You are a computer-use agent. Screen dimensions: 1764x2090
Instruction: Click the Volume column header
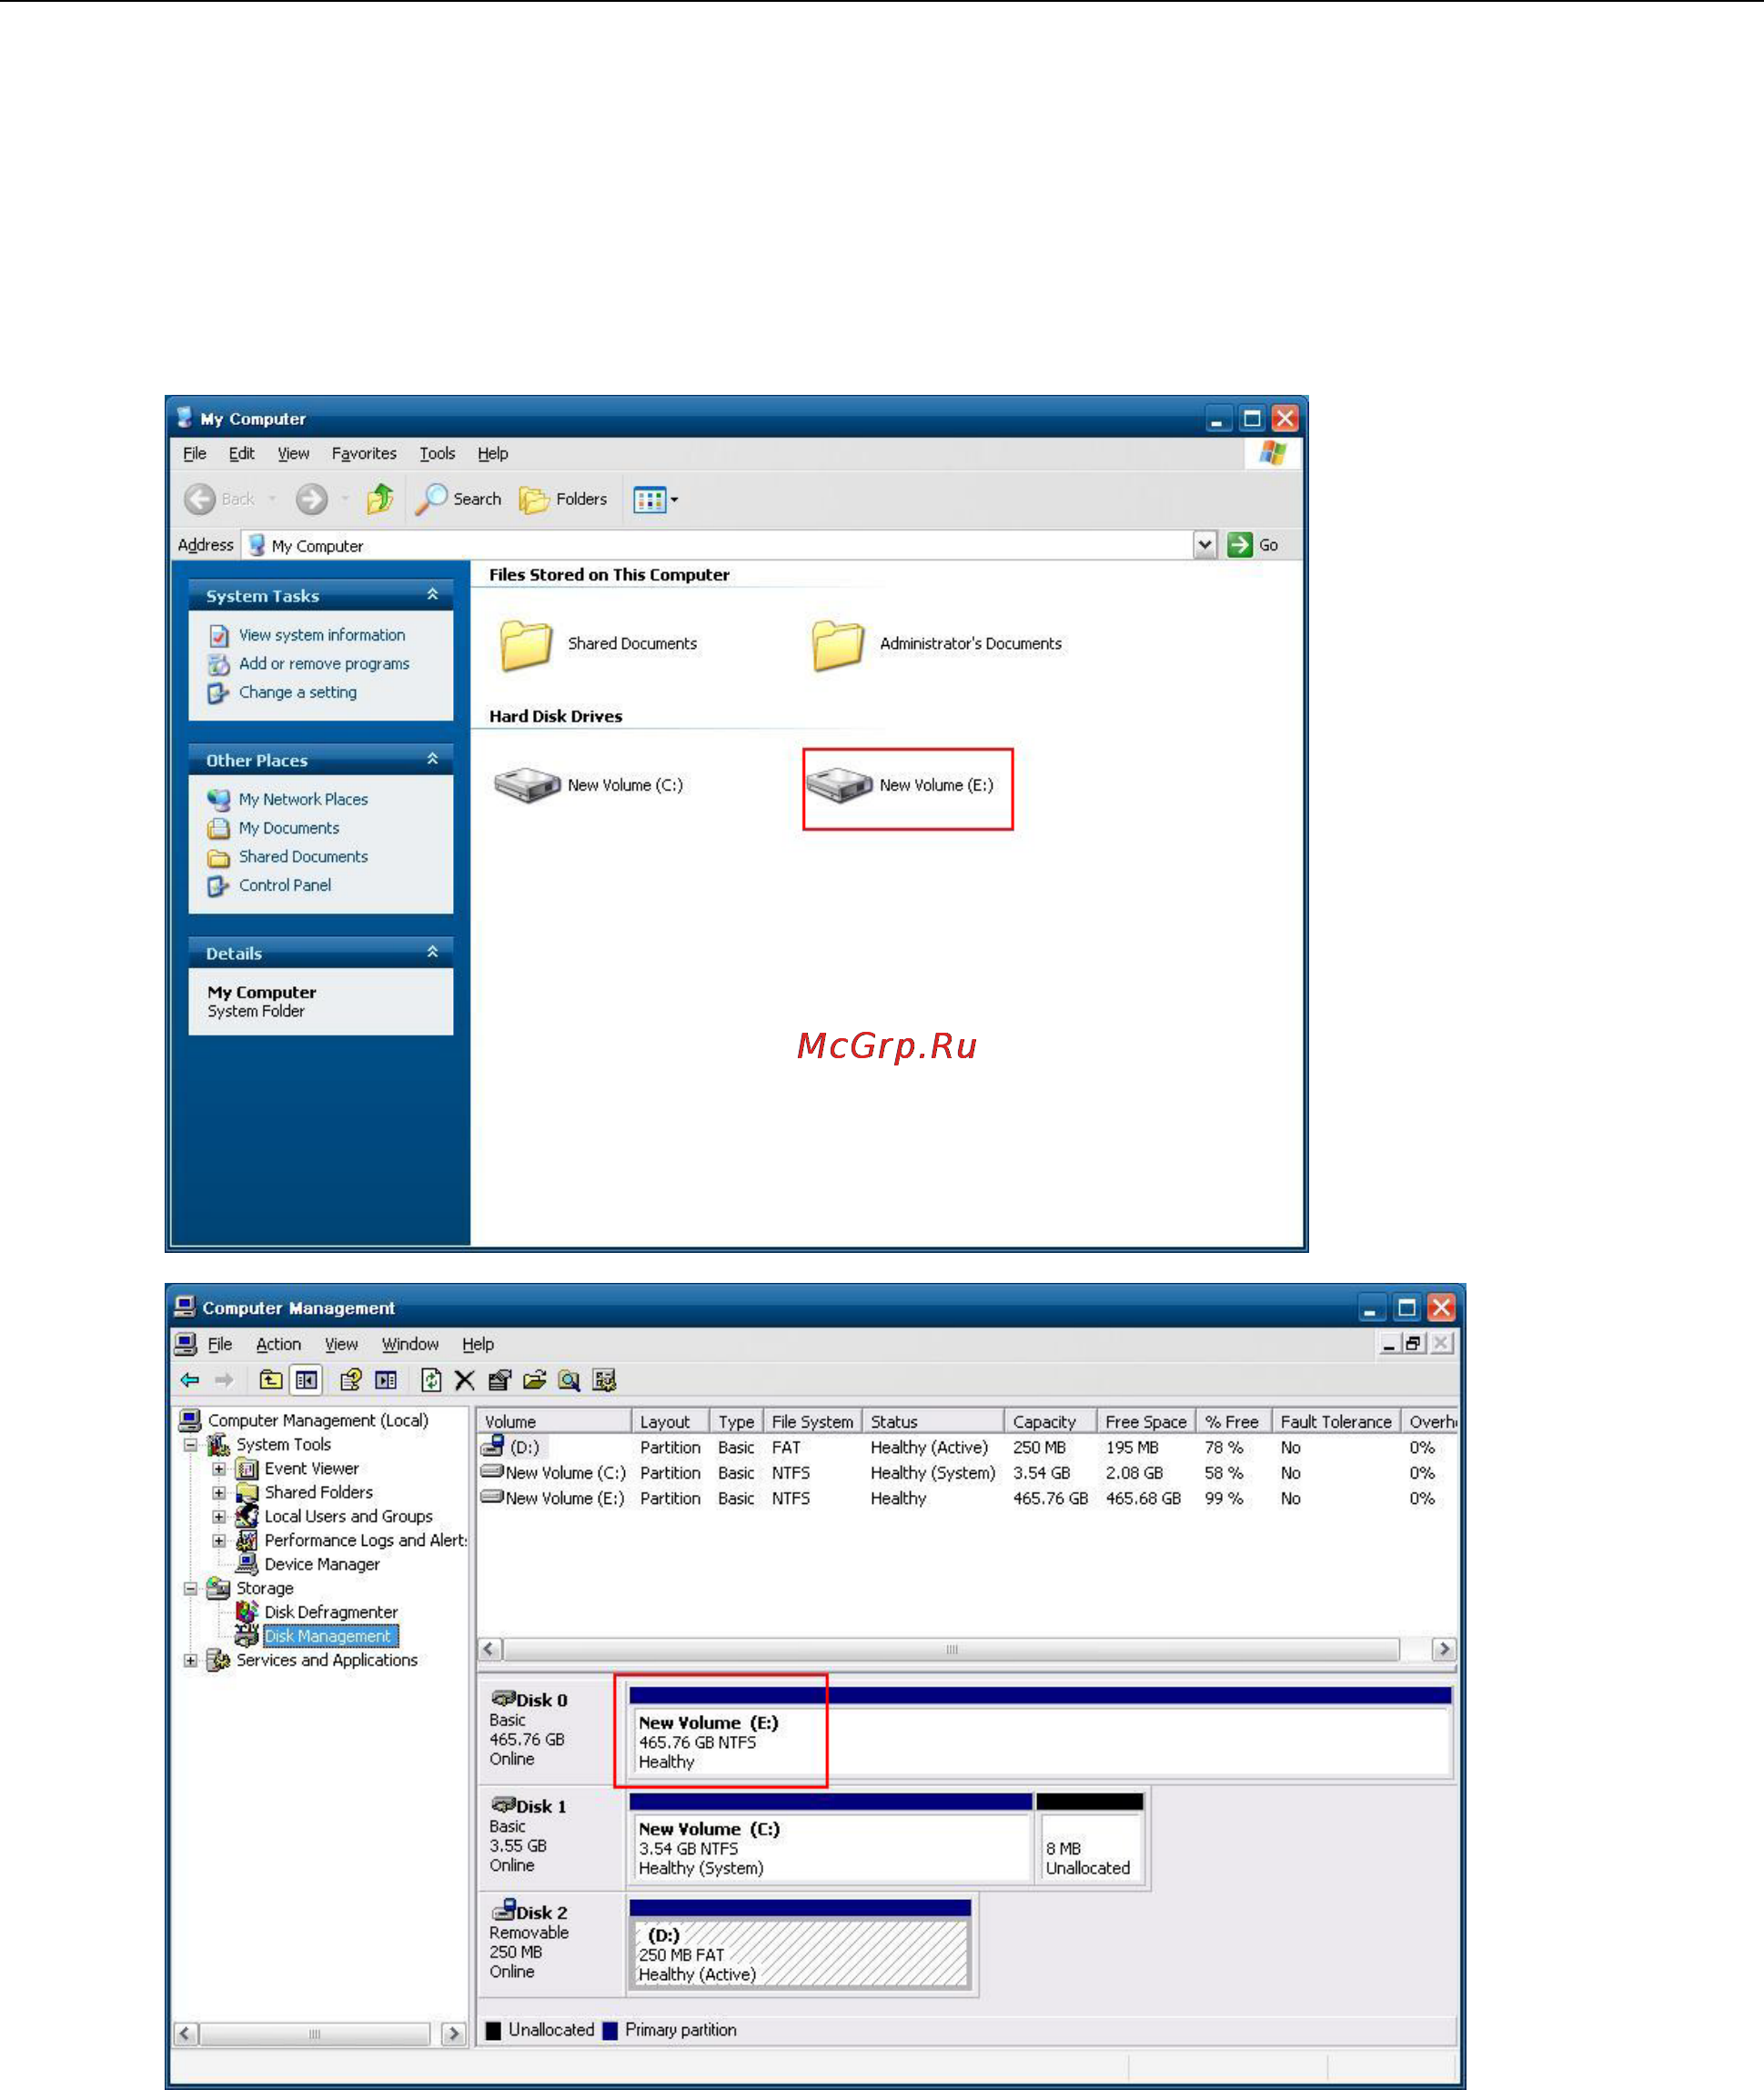point(554,1421)
